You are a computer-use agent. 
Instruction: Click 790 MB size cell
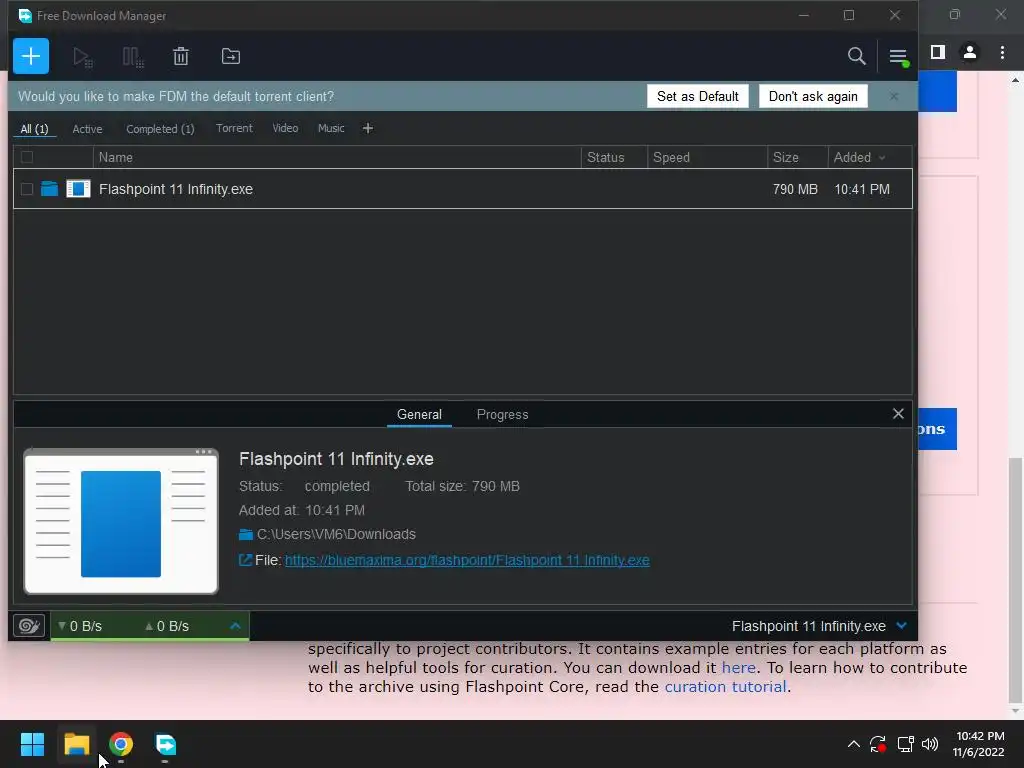795,189
